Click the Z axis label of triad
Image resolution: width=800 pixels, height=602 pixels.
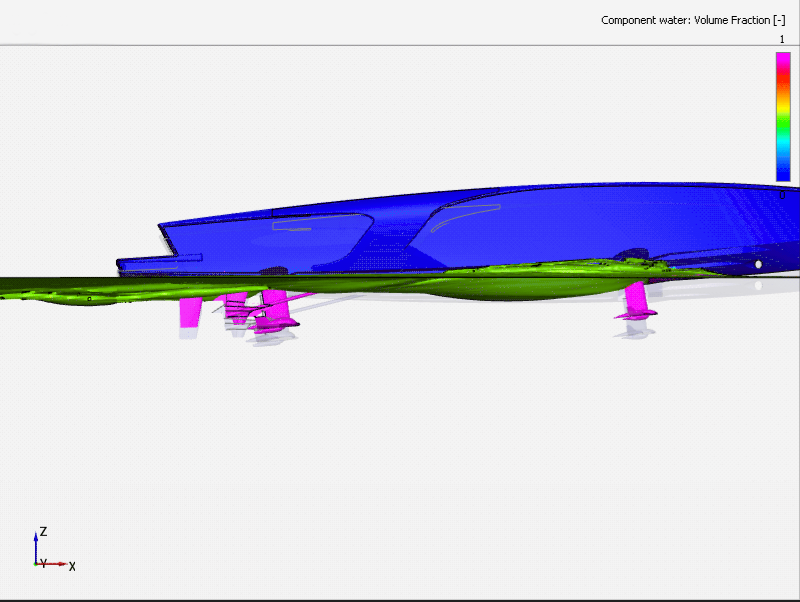pyautogui.click(x=43, y=532)
